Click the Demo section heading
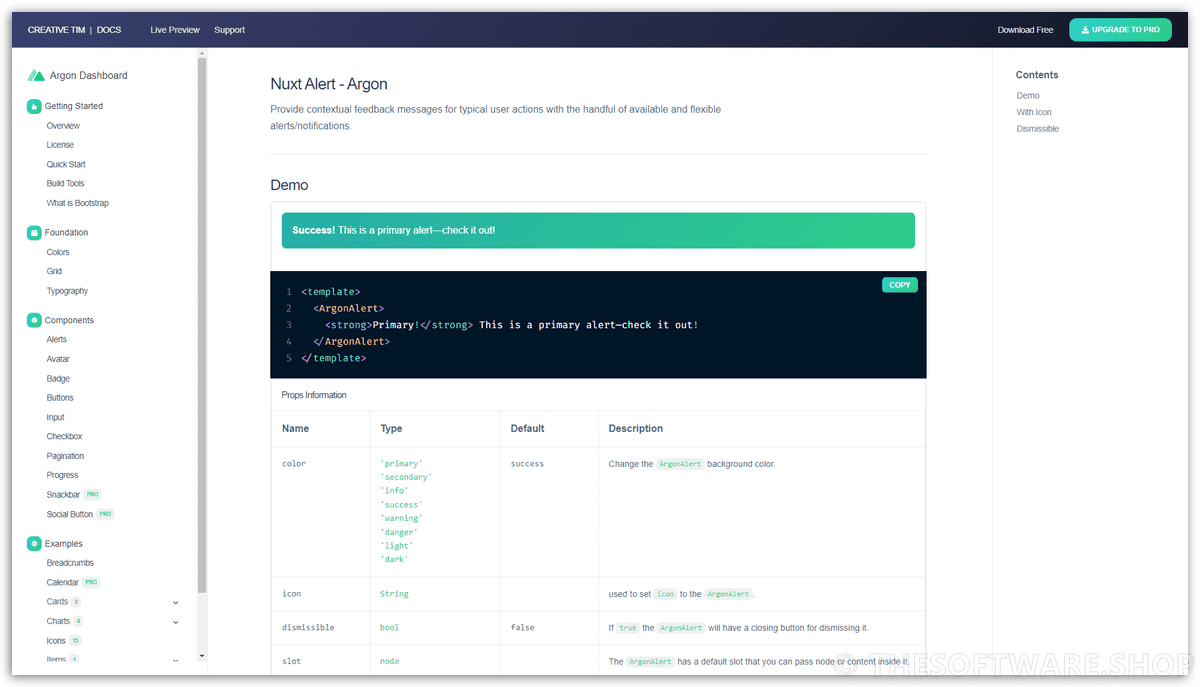Viewport: 1200px width, 687px height. [x=289, y=185]
